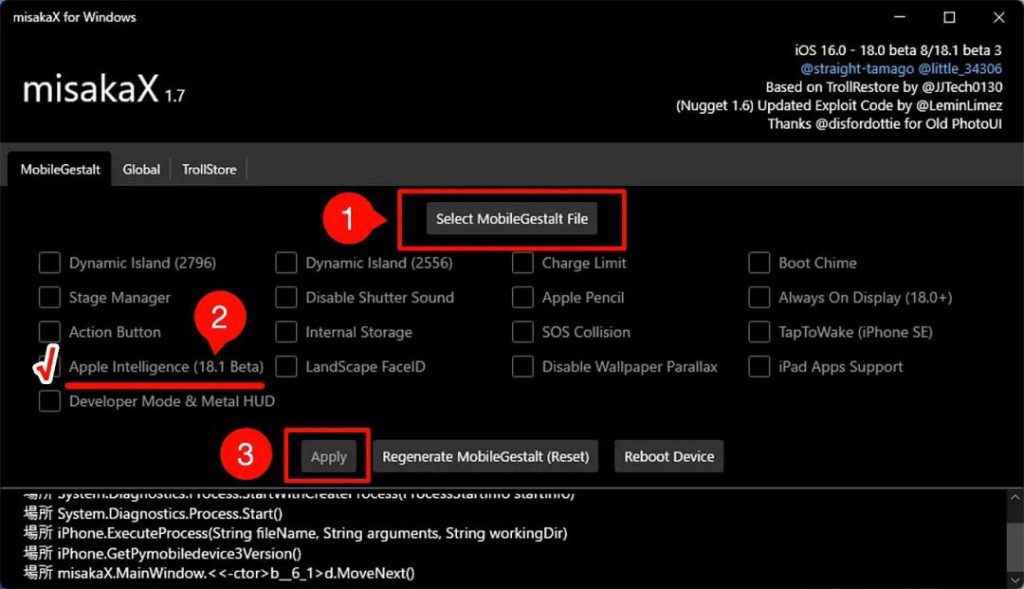Click the Reboot Device button
The image size is (1024, 589).
click(x=668, y=457)
